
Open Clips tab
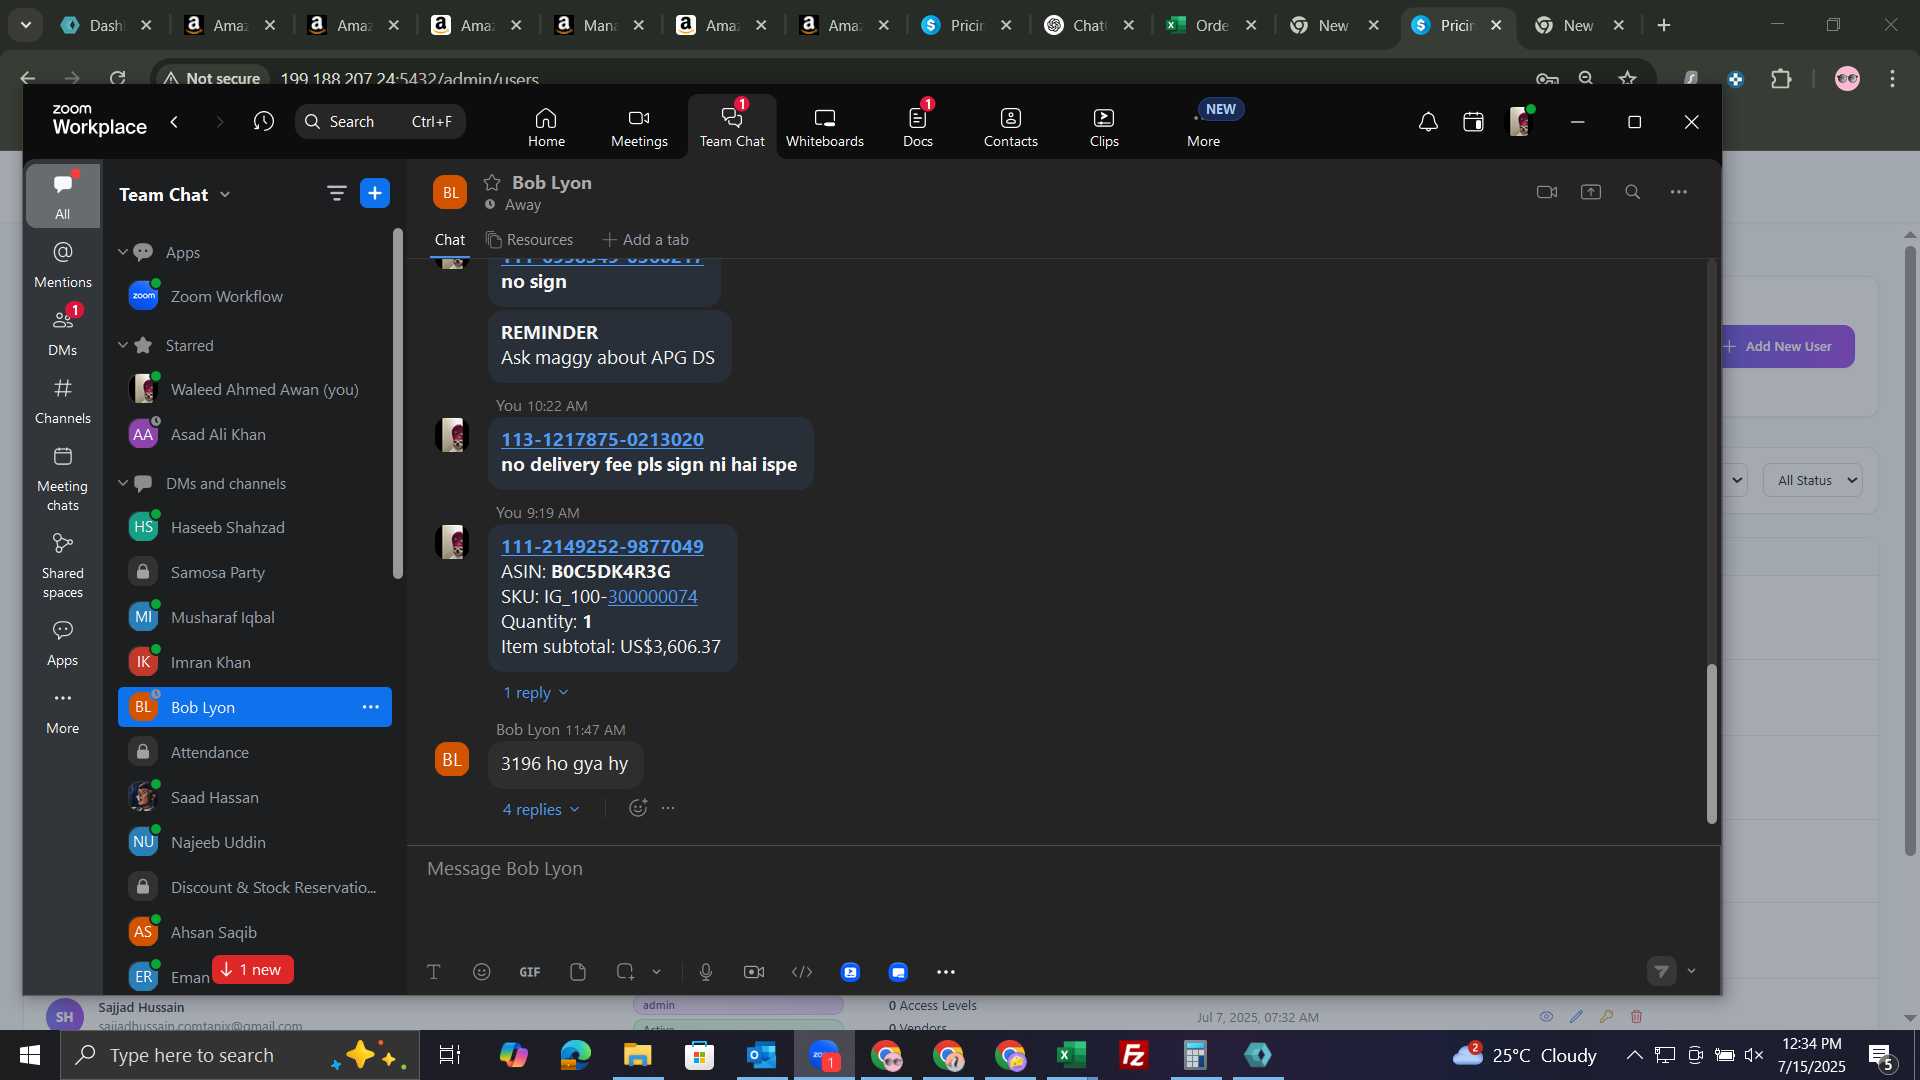(x=1104, y=127)
